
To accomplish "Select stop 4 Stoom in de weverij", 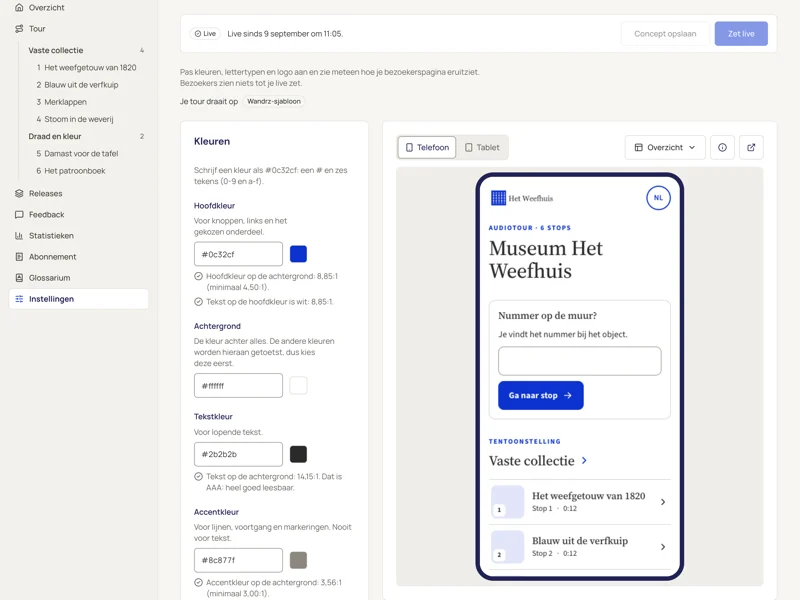I will click(74, 119).
